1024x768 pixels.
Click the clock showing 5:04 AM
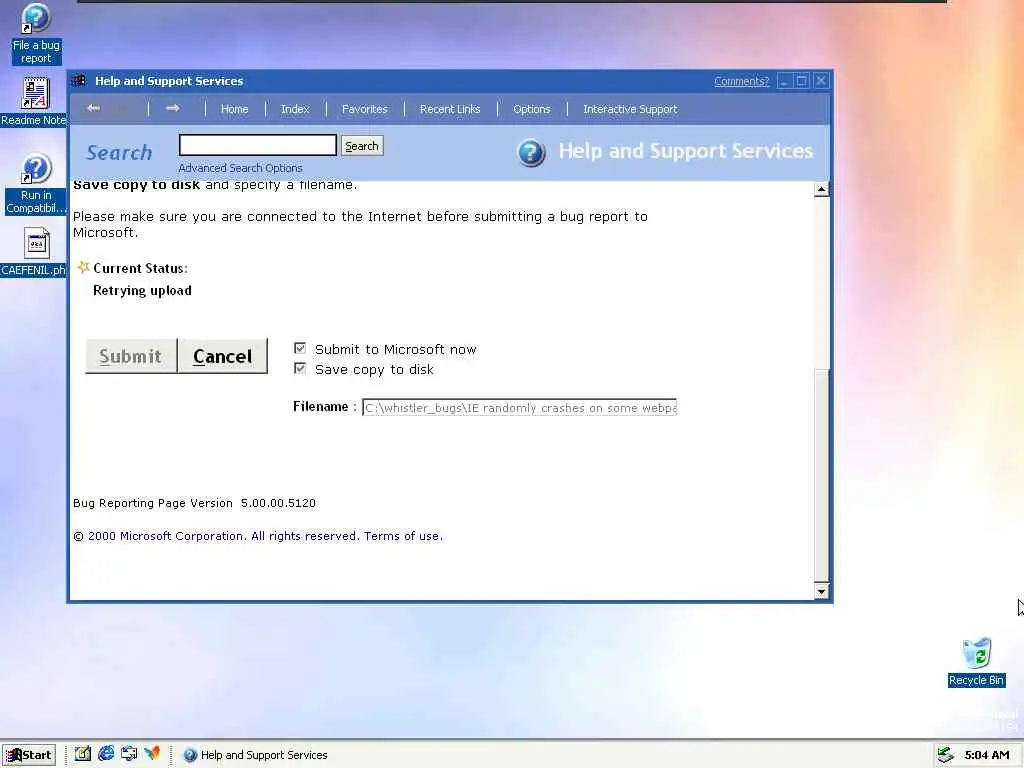(987, 755)
